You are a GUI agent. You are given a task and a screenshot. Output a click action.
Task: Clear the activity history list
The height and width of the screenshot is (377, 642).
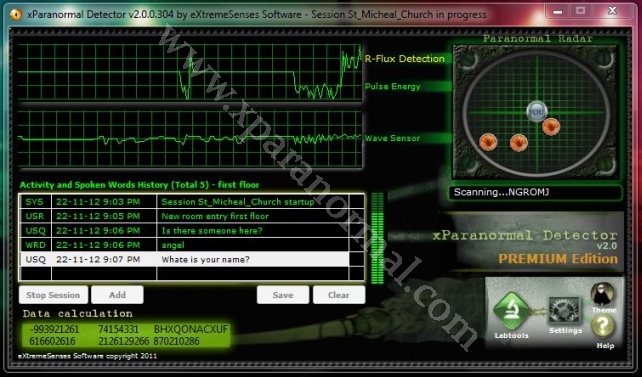[x=339, y=295]
